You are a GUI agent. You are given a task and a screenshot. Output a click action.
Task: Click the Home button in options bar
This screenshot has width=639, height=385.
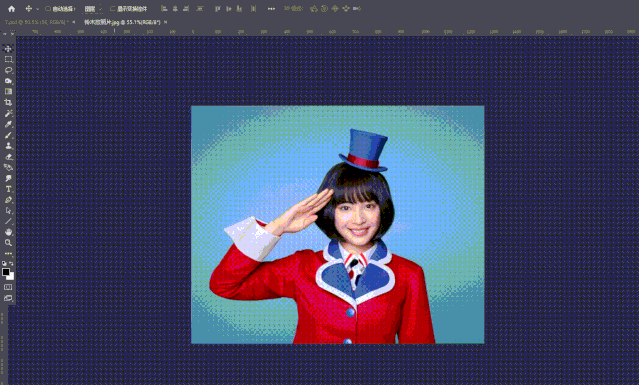(11, 9)
